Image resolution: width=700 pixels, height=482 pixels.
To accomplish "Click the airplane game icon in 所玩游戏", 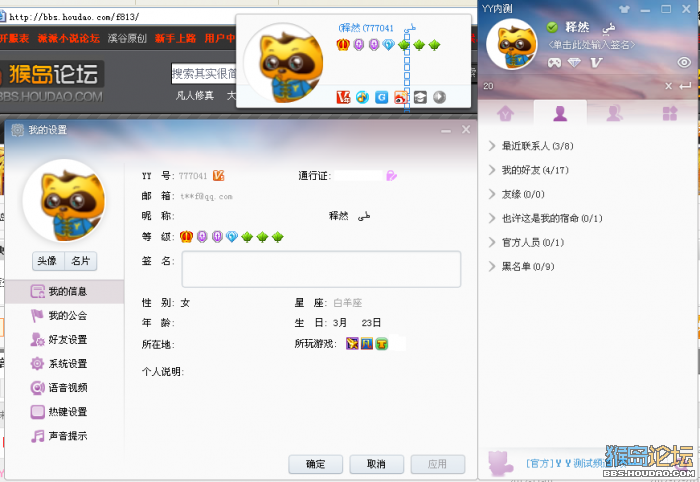I will (352, 344).
